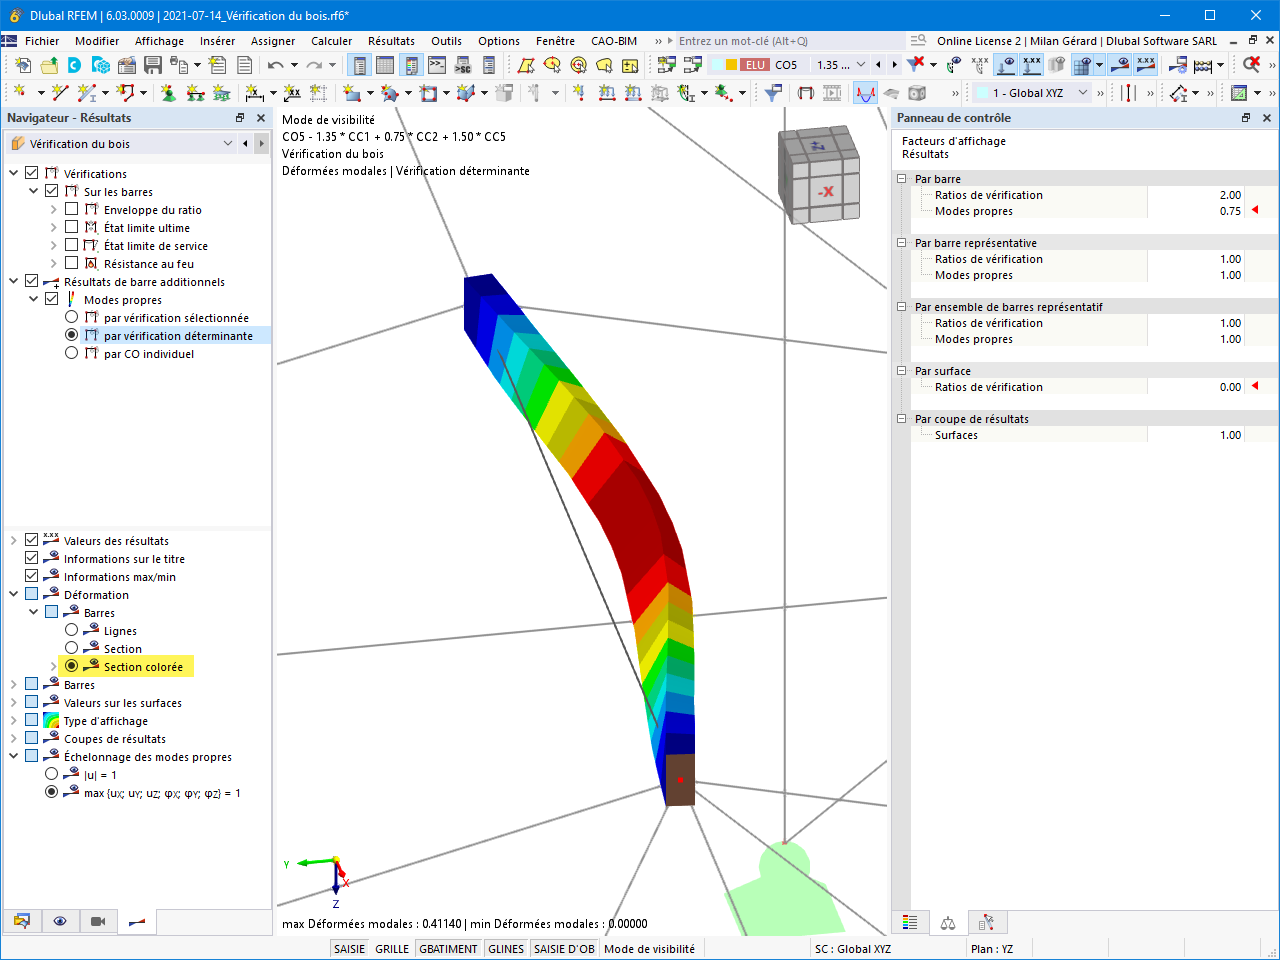Open the Affichage menu
Viewport: 1280px width, 960px height.
coord(160,41)
